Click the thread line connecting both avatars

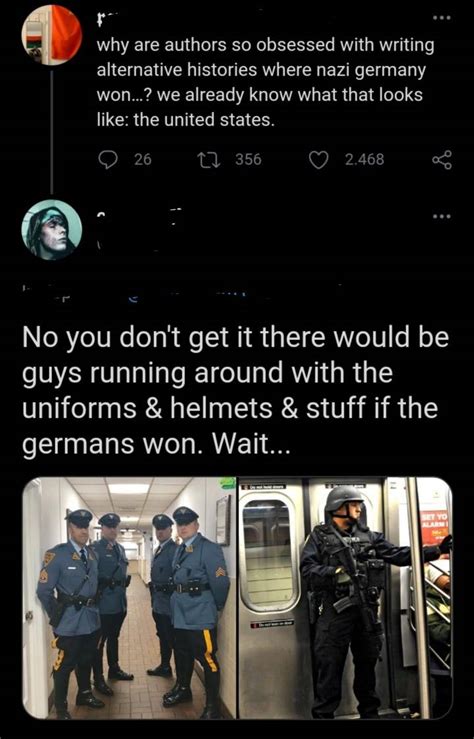coord(51,131)
